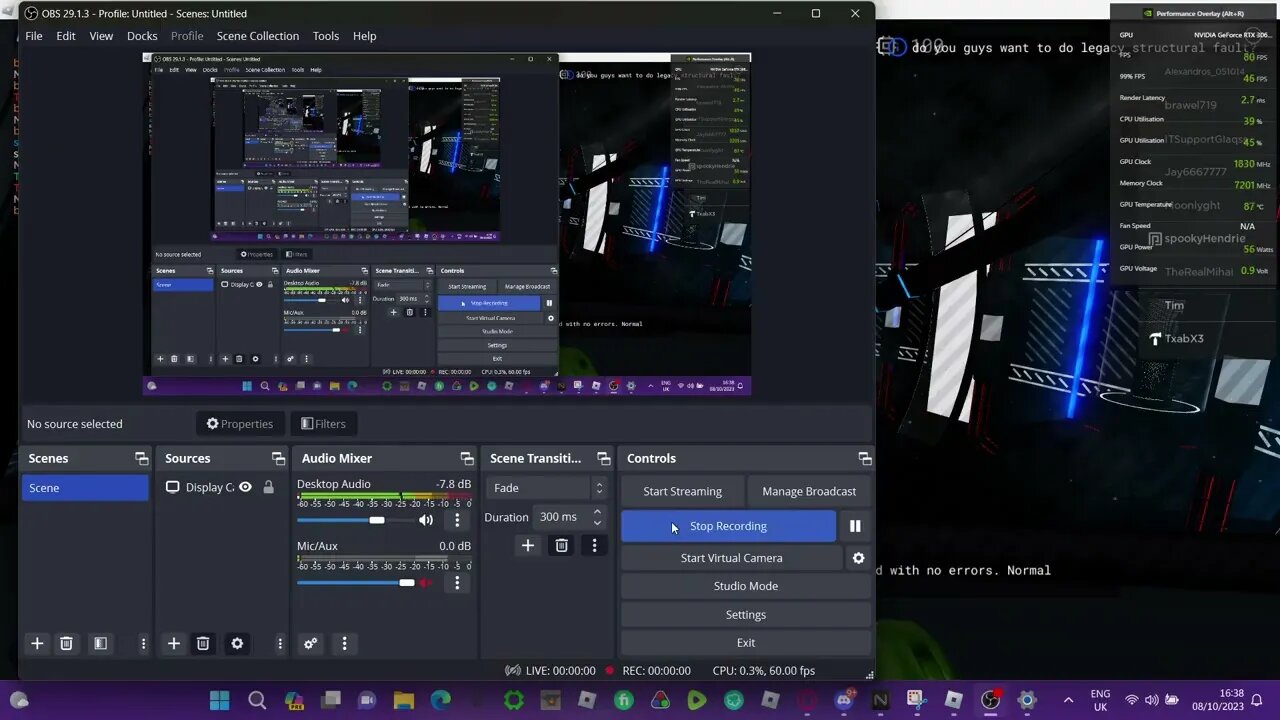
Task: Open Fade transition dropdown
Action: (x=546, y=488)
